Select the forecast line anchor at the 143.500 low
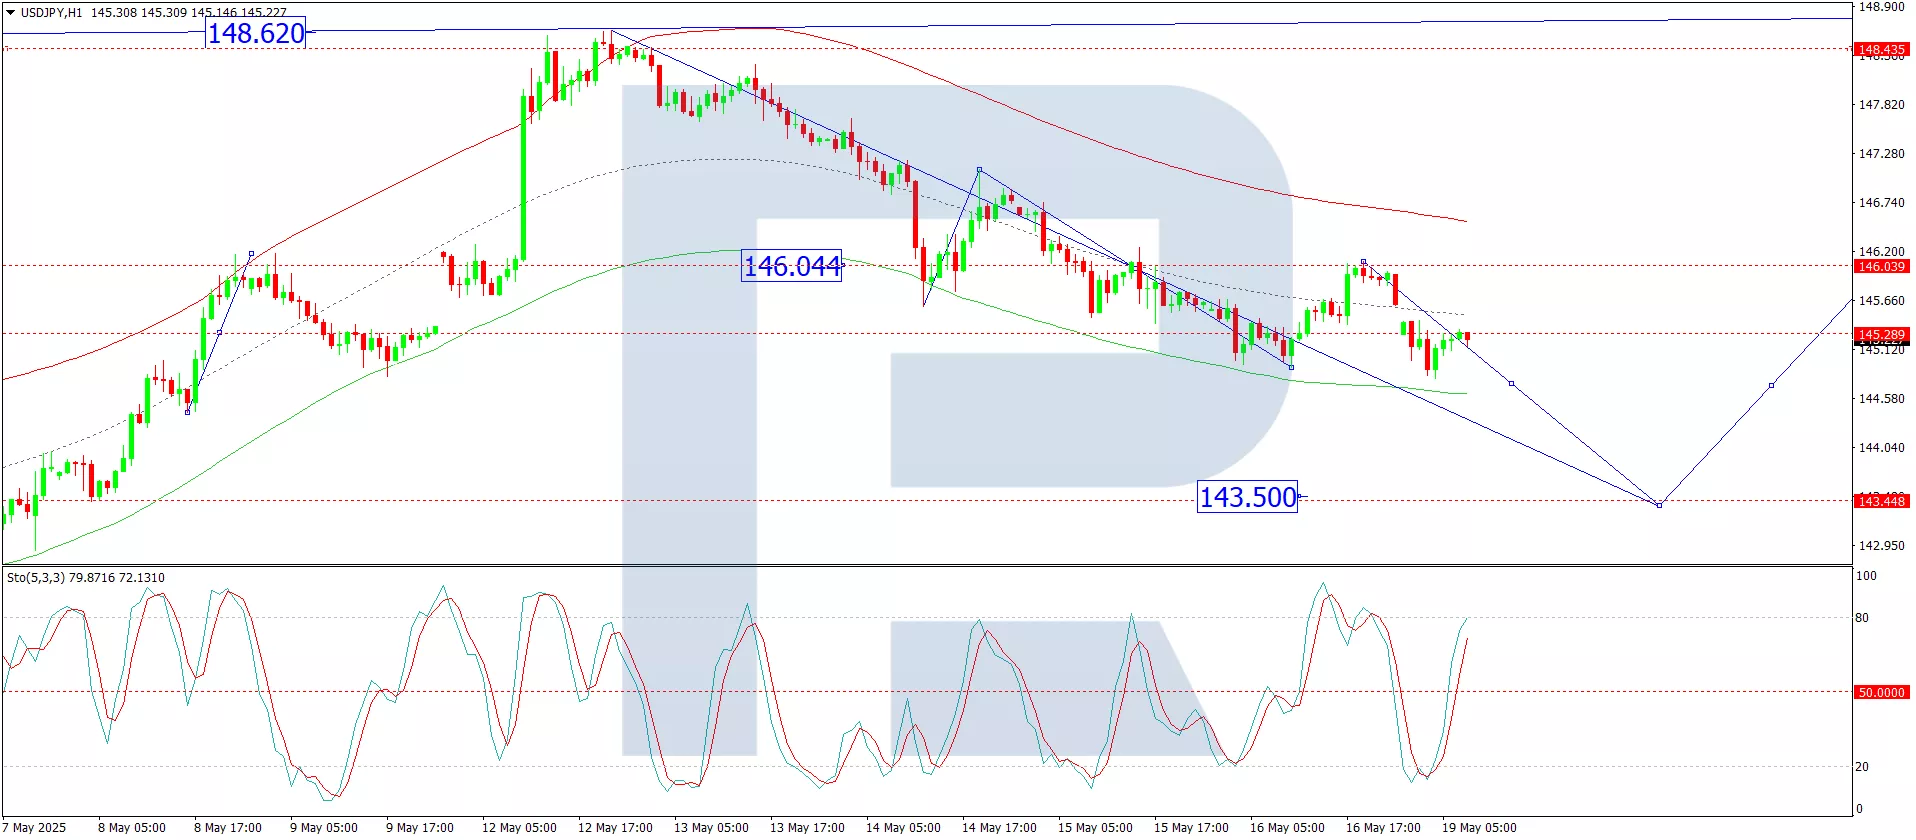Viewport: 1916px width, 840px height. (x=1659, y=505)
